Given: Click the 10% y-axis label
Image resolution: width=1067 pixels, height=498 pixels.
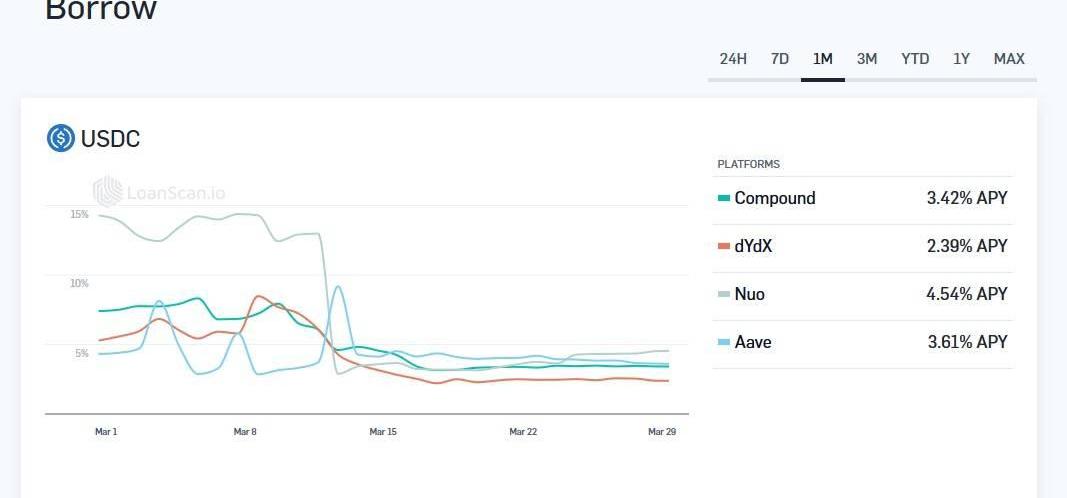Looking at the screenshot, I should [79, 284].
